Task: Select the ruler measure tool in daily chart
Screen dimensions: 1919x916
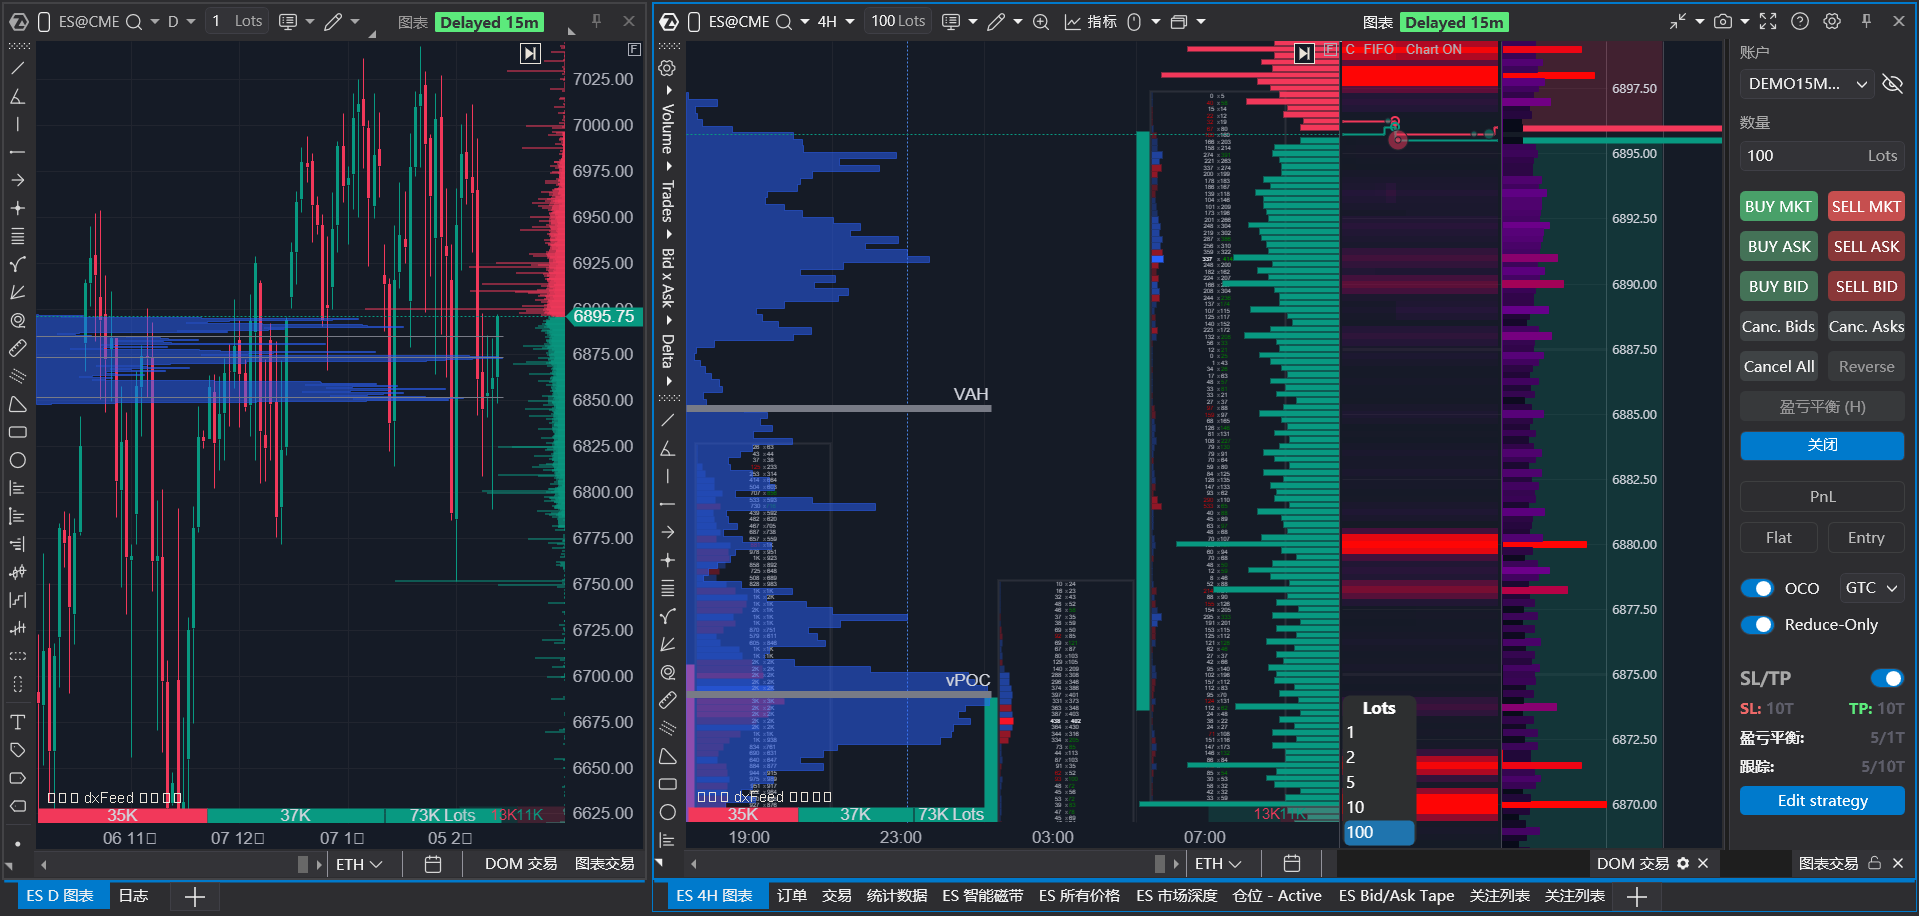Action: pyautogui.click(x=17, y=348)
